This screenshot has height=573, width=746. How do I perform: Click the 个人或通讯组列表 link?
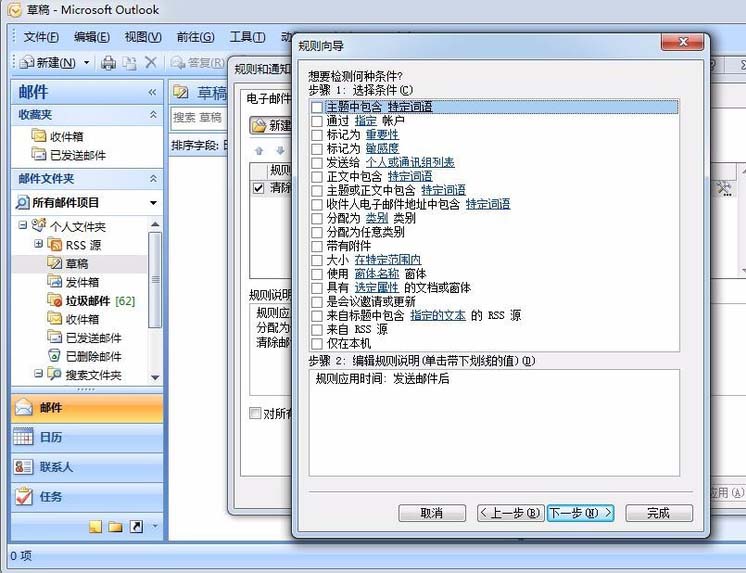[x=410, y=162]
